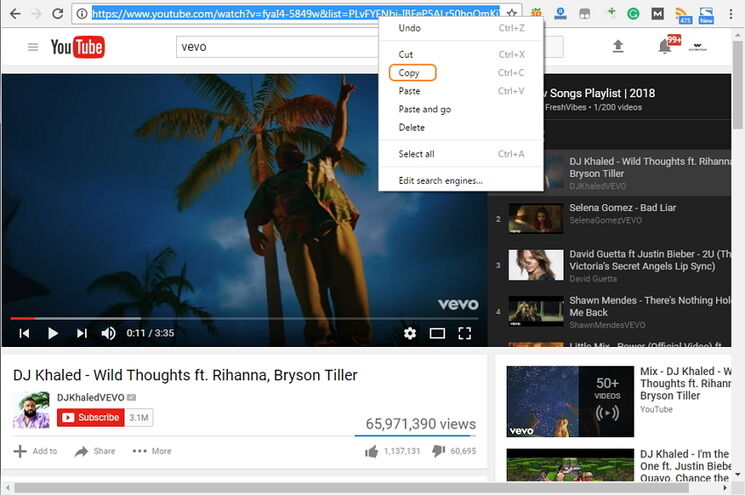The height and width of the screenshot is (495, 745).
Task: Open the Shawn Mendes playlist thumbnail
Action: 536,312
